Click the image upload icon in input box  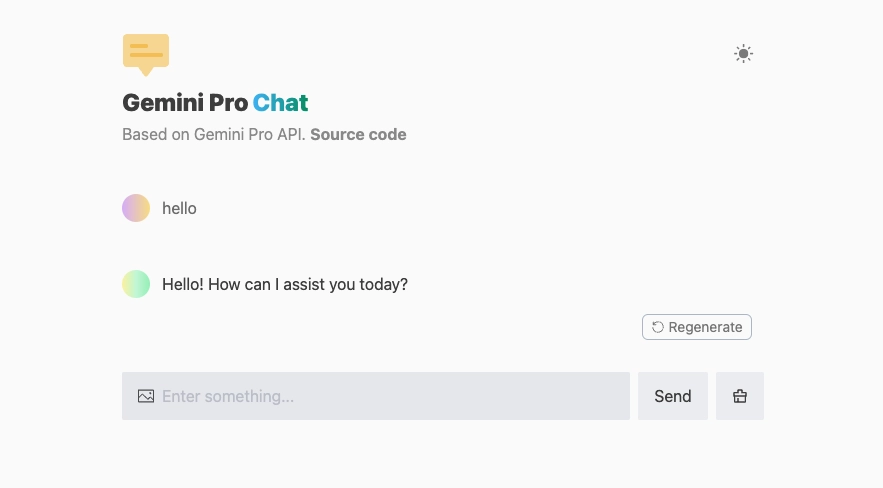coord(146,396)
